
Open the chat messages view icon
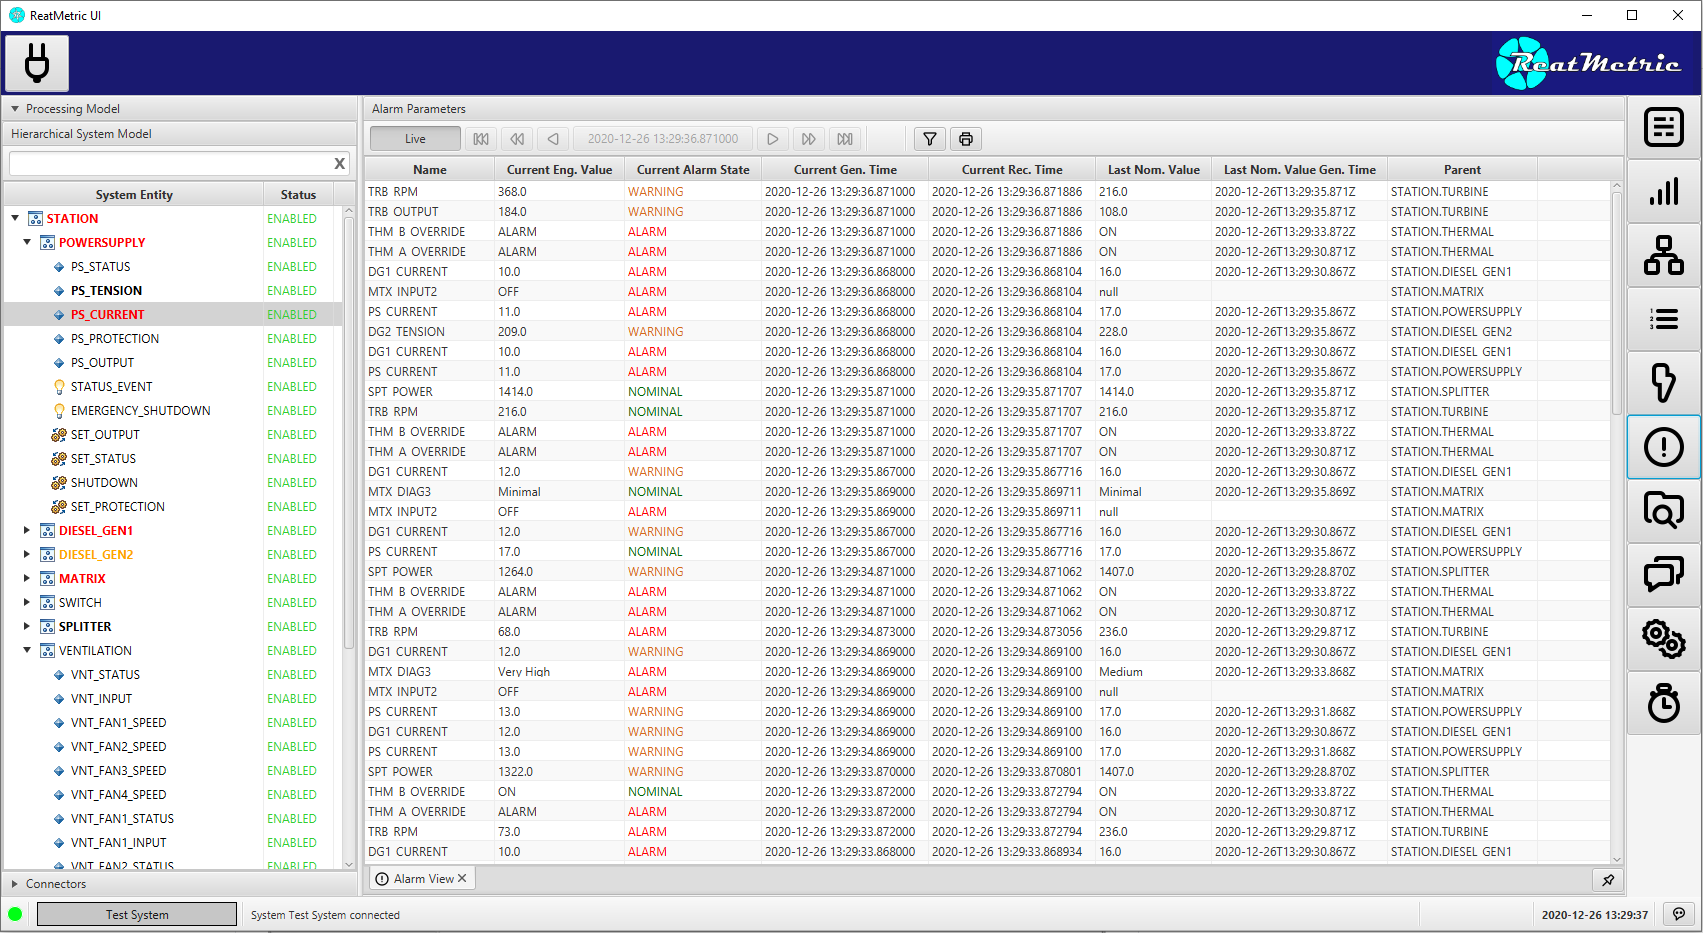pos(1663,575)
